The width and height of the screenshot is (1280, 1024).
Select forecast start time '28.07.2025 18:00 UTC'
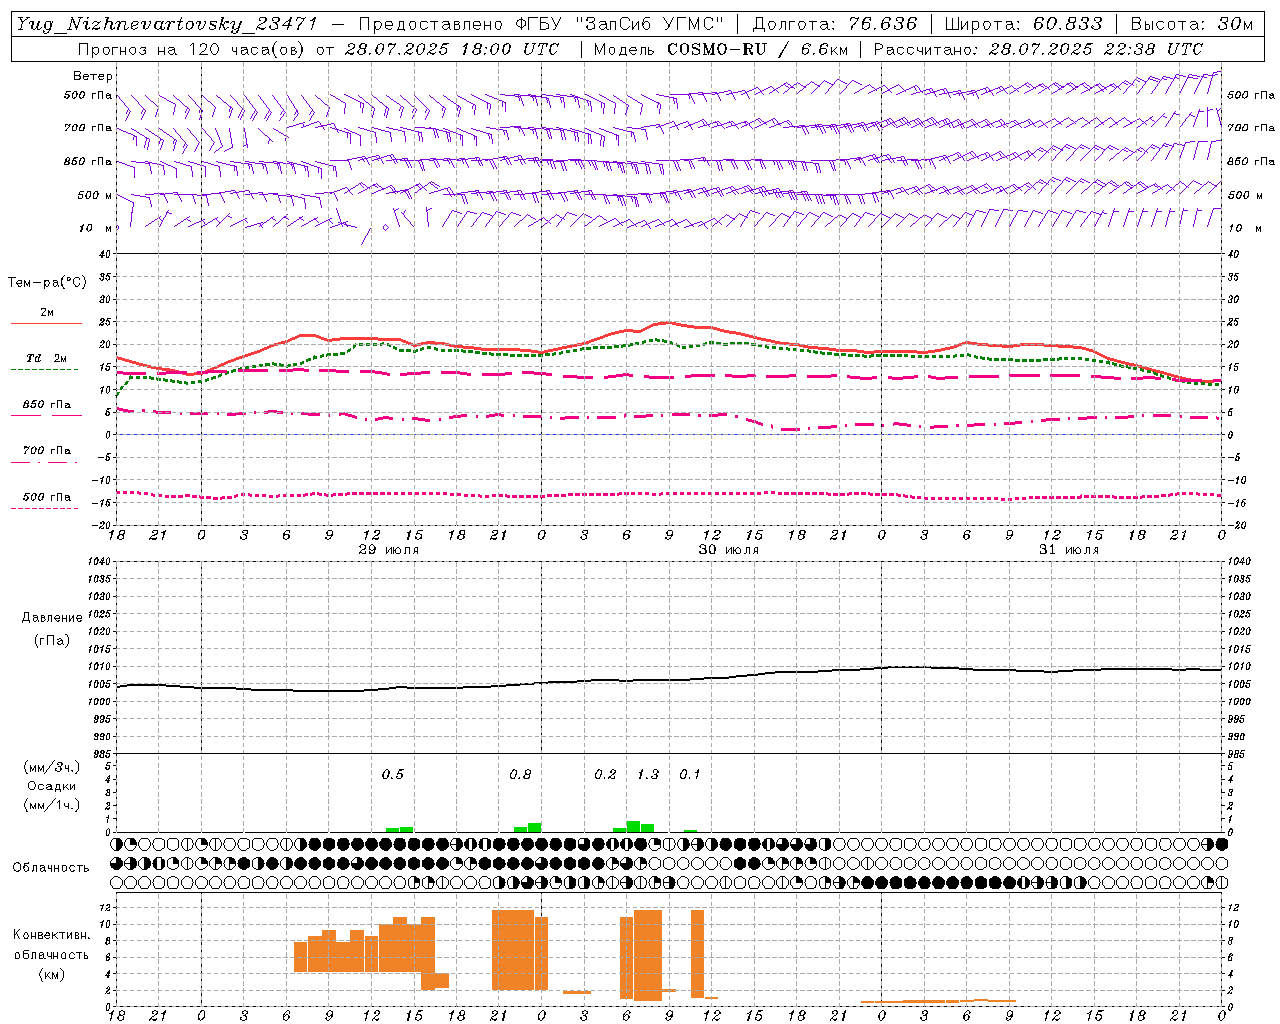click(x=451, y=49)
